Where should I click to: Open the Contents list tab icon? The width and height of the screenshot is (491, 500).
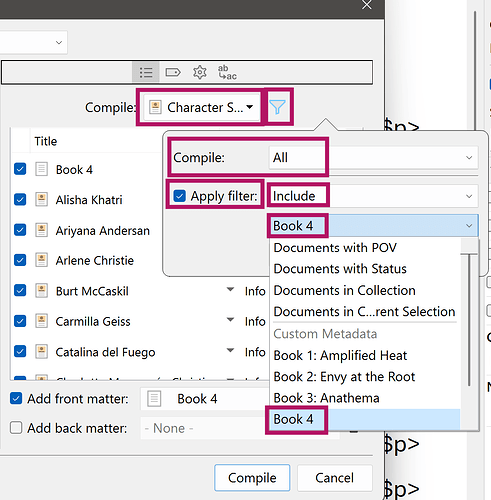(146, 72)
